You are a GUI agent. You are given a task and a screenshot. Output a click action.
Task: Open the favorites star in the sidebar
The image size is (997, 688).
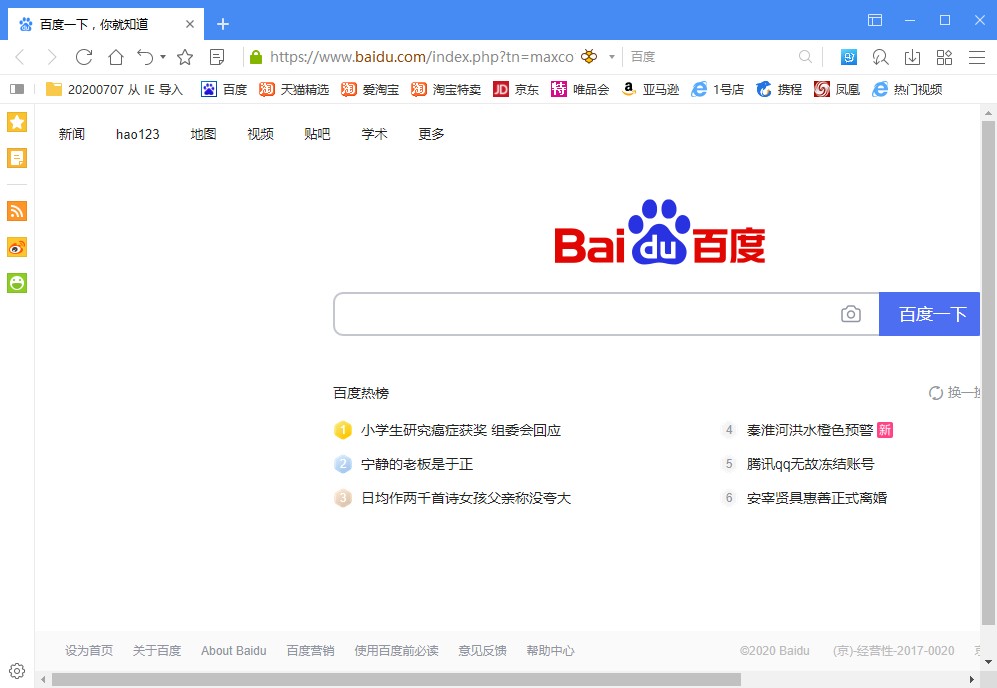tap(16, 122)
